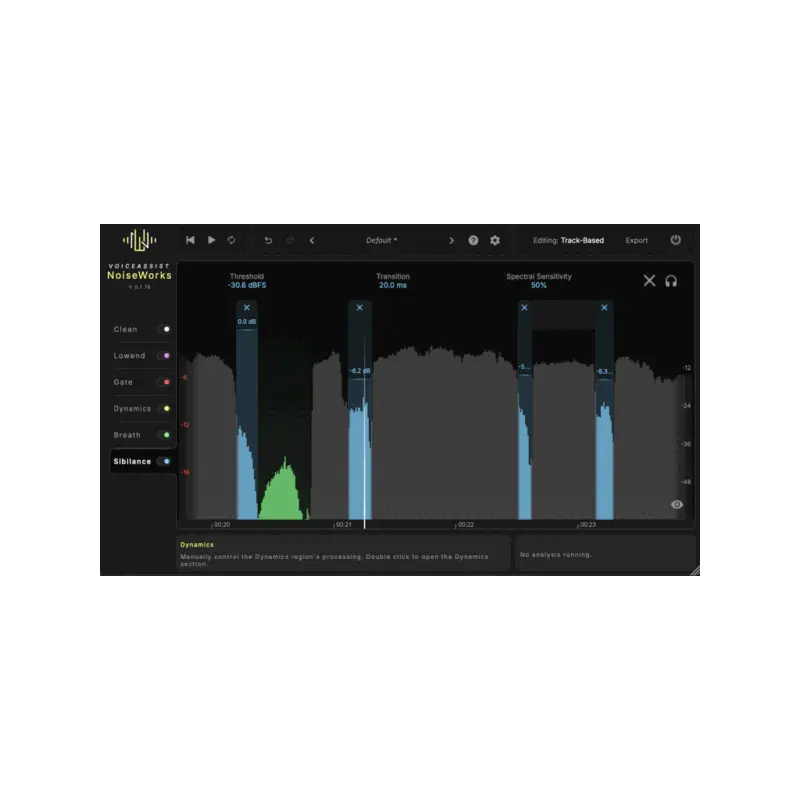Screen dimensions: 800x800
Task: Toggle the Sibilance module switch
Action: tap(164, 462)
